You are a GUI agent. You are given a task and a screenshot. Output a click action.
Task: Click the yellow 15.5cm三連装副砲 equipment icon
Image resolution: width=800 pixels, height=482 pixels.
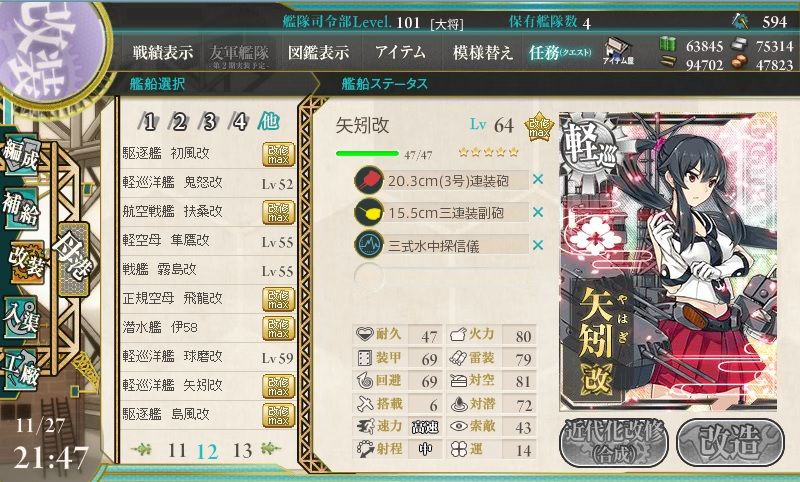point(368,212)
